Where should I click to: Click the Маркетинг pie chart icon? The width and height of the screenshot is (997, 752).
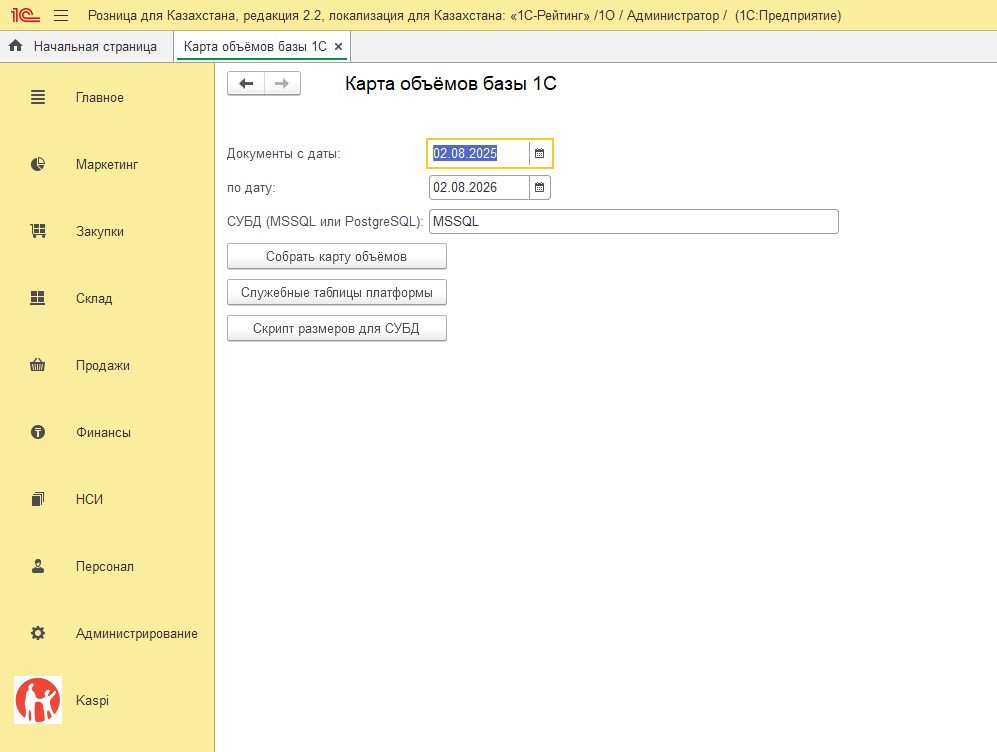38,164
